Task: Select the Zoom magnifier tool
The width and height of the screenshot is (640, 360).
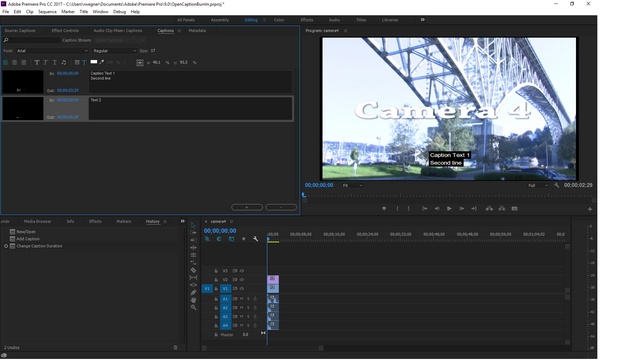Action: [x=193, y=307]
